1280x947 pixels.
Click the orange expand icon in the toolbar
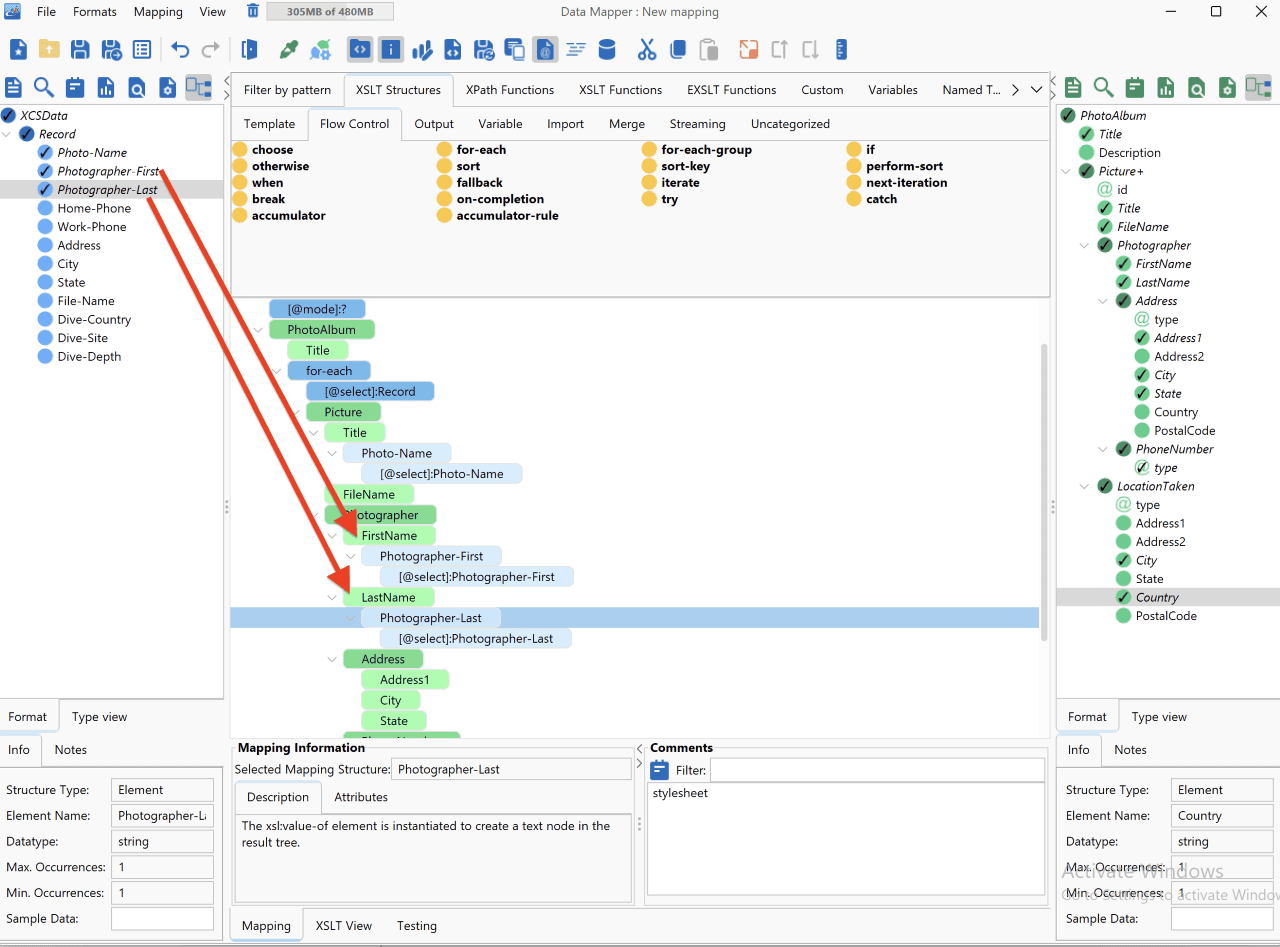(x=749, y=49)
